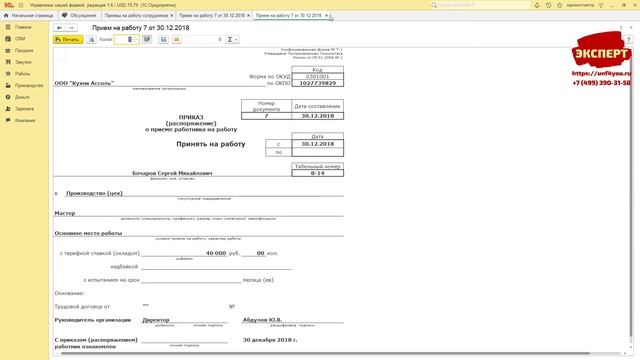Image resolution: width=640 pixels, height=360 pixels.
Task: Open Закупки section in sidebar
Action: coord(24,62)
